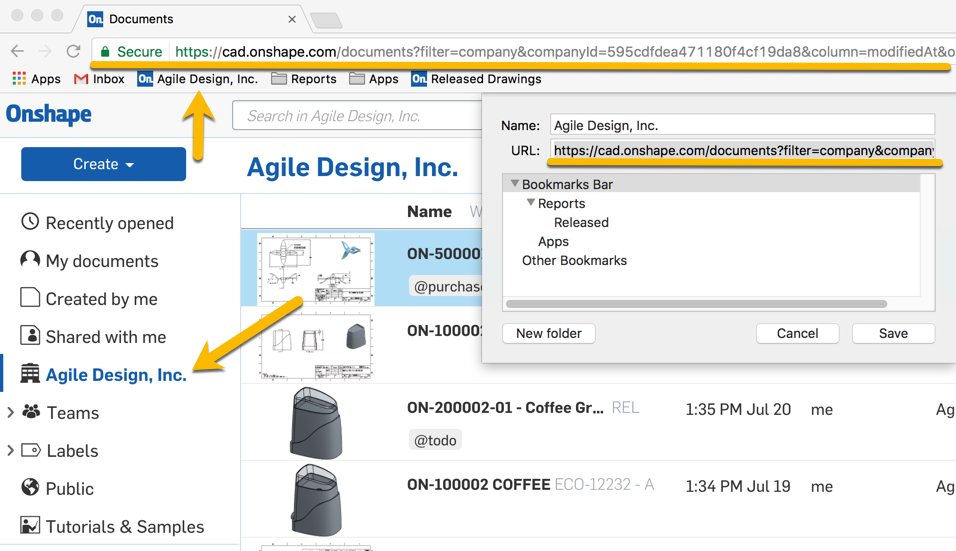
Task: Select Agile Design, Inc. company filter
Action: pyautogui.click(x=104, y=374)
